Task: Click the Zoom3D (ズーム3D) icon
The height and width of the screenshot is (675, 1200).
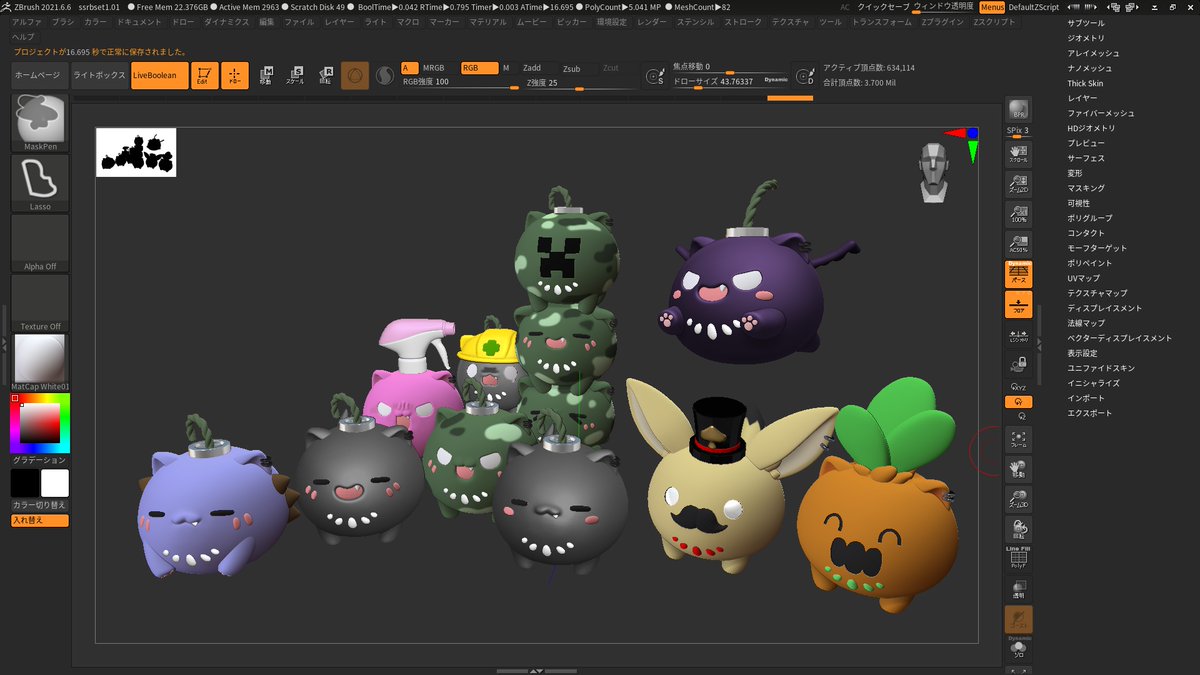Action: click(1019, 500)
